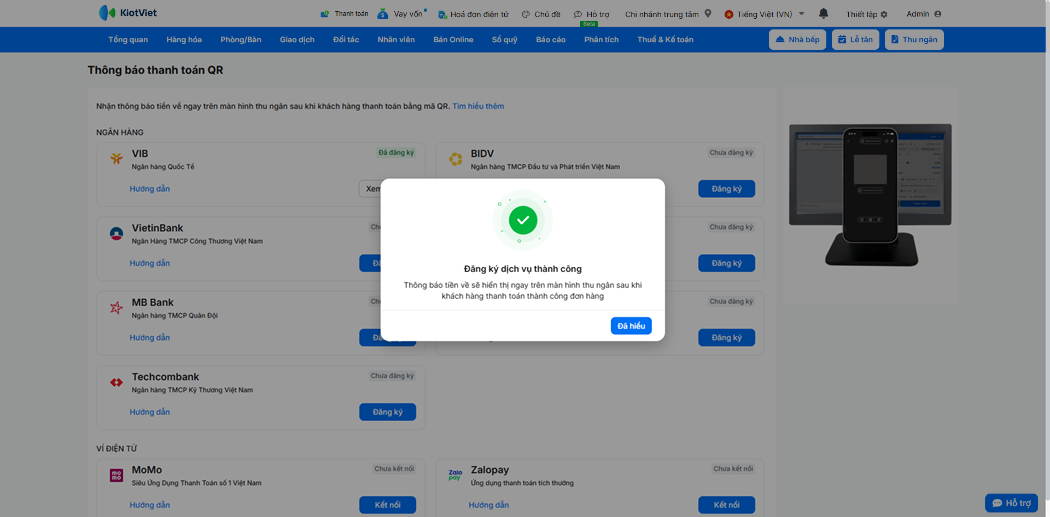The width and height of the screenshot is (1050, 517).
Task: Click the VIB Đã đăng ký status badge
Action: 396,153
